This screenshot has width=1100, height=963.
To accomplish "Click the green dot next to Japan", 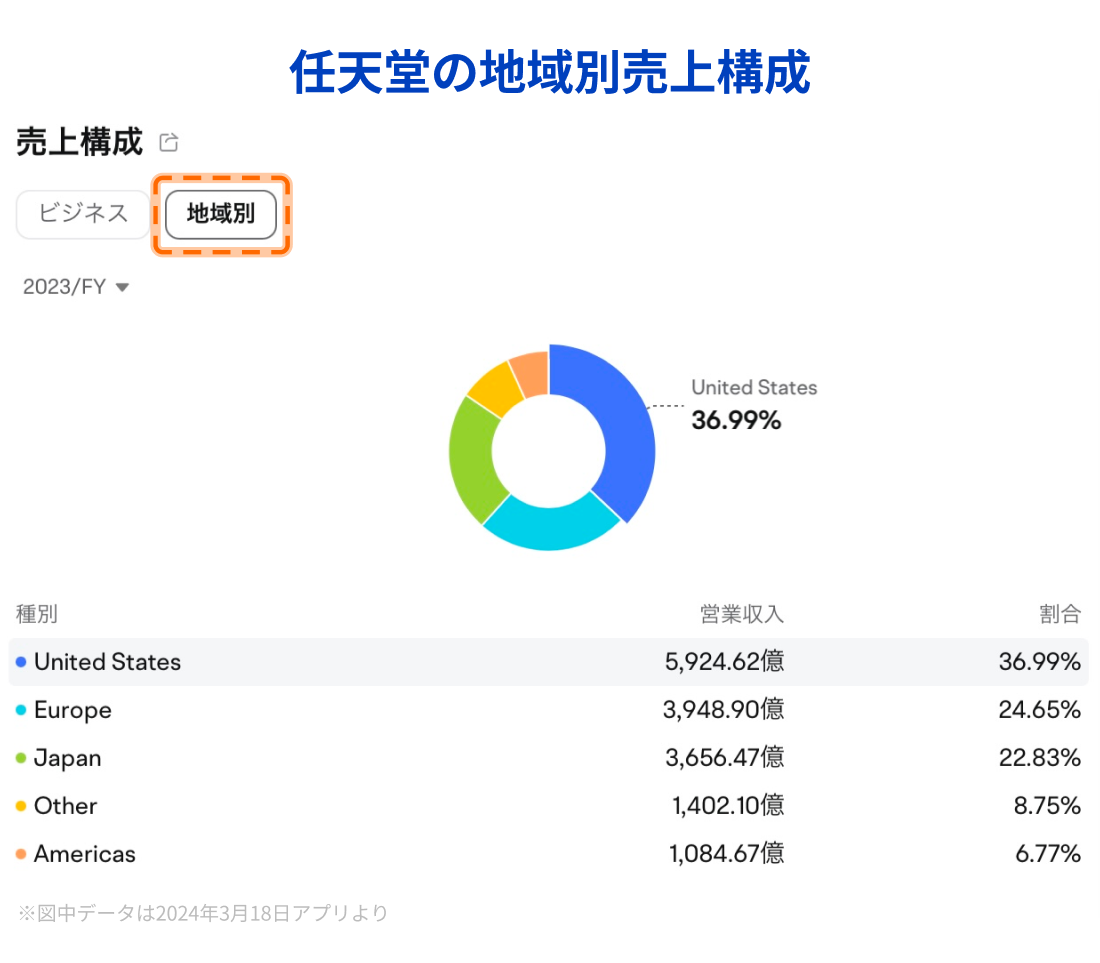I will coord(21,758).
